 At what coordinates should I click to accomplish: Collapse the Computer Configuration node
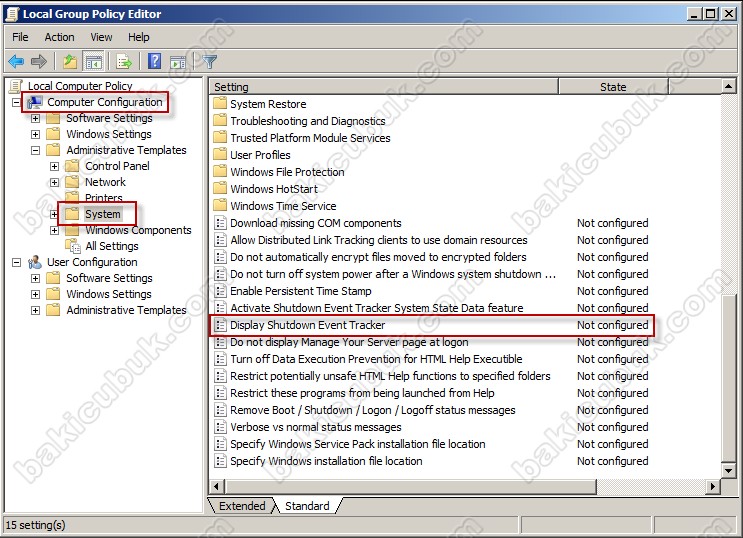17,102
